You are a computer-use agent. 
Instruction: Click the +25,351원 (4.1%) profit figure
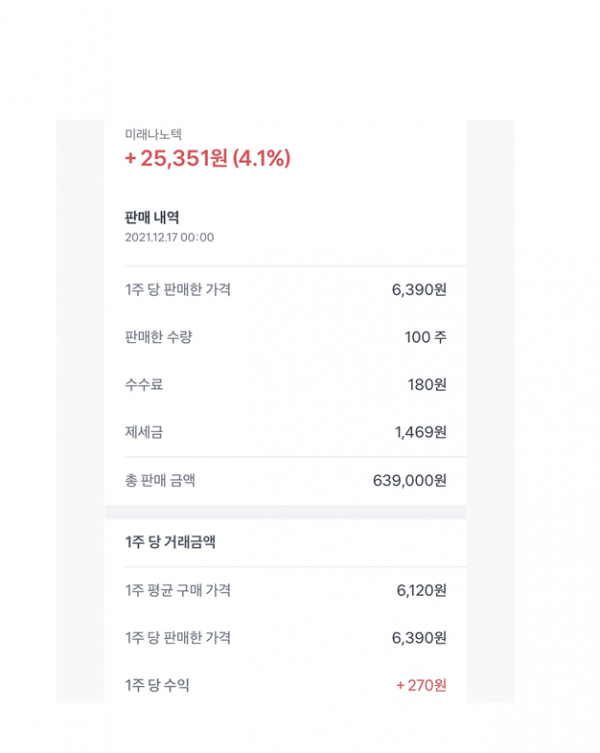click(207, 158)
